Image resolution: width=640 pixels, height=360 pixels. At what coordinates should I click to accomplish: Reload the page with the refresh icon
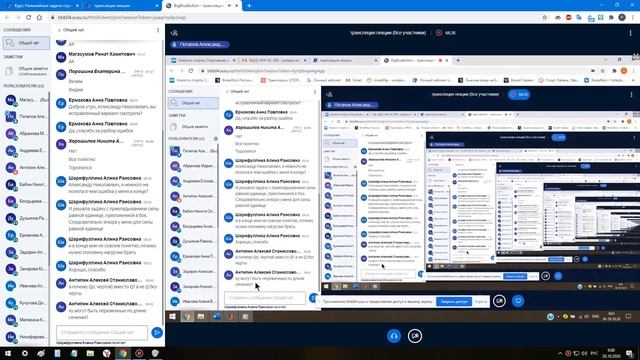[29, 18]
